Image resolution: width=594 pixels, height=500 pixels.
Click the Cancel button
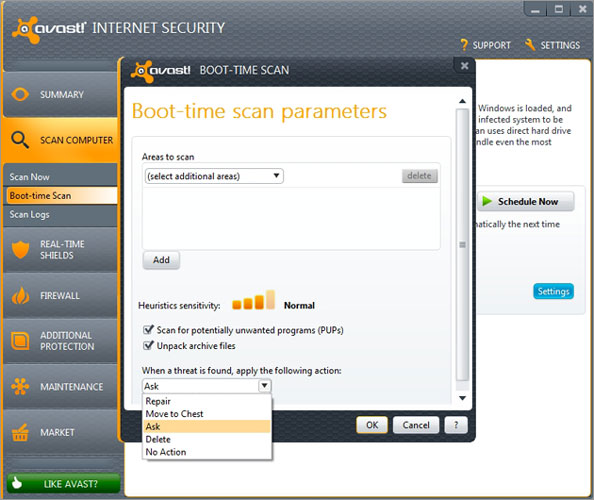416,425
